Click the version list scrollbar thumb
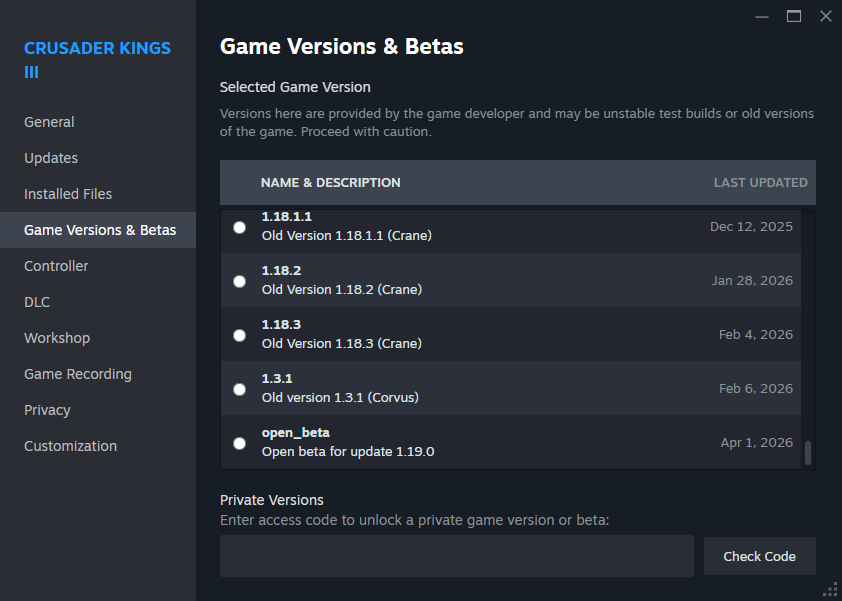The height and width of the screenshot is (601, 842). pyautogui.click(x=808, y=453)
